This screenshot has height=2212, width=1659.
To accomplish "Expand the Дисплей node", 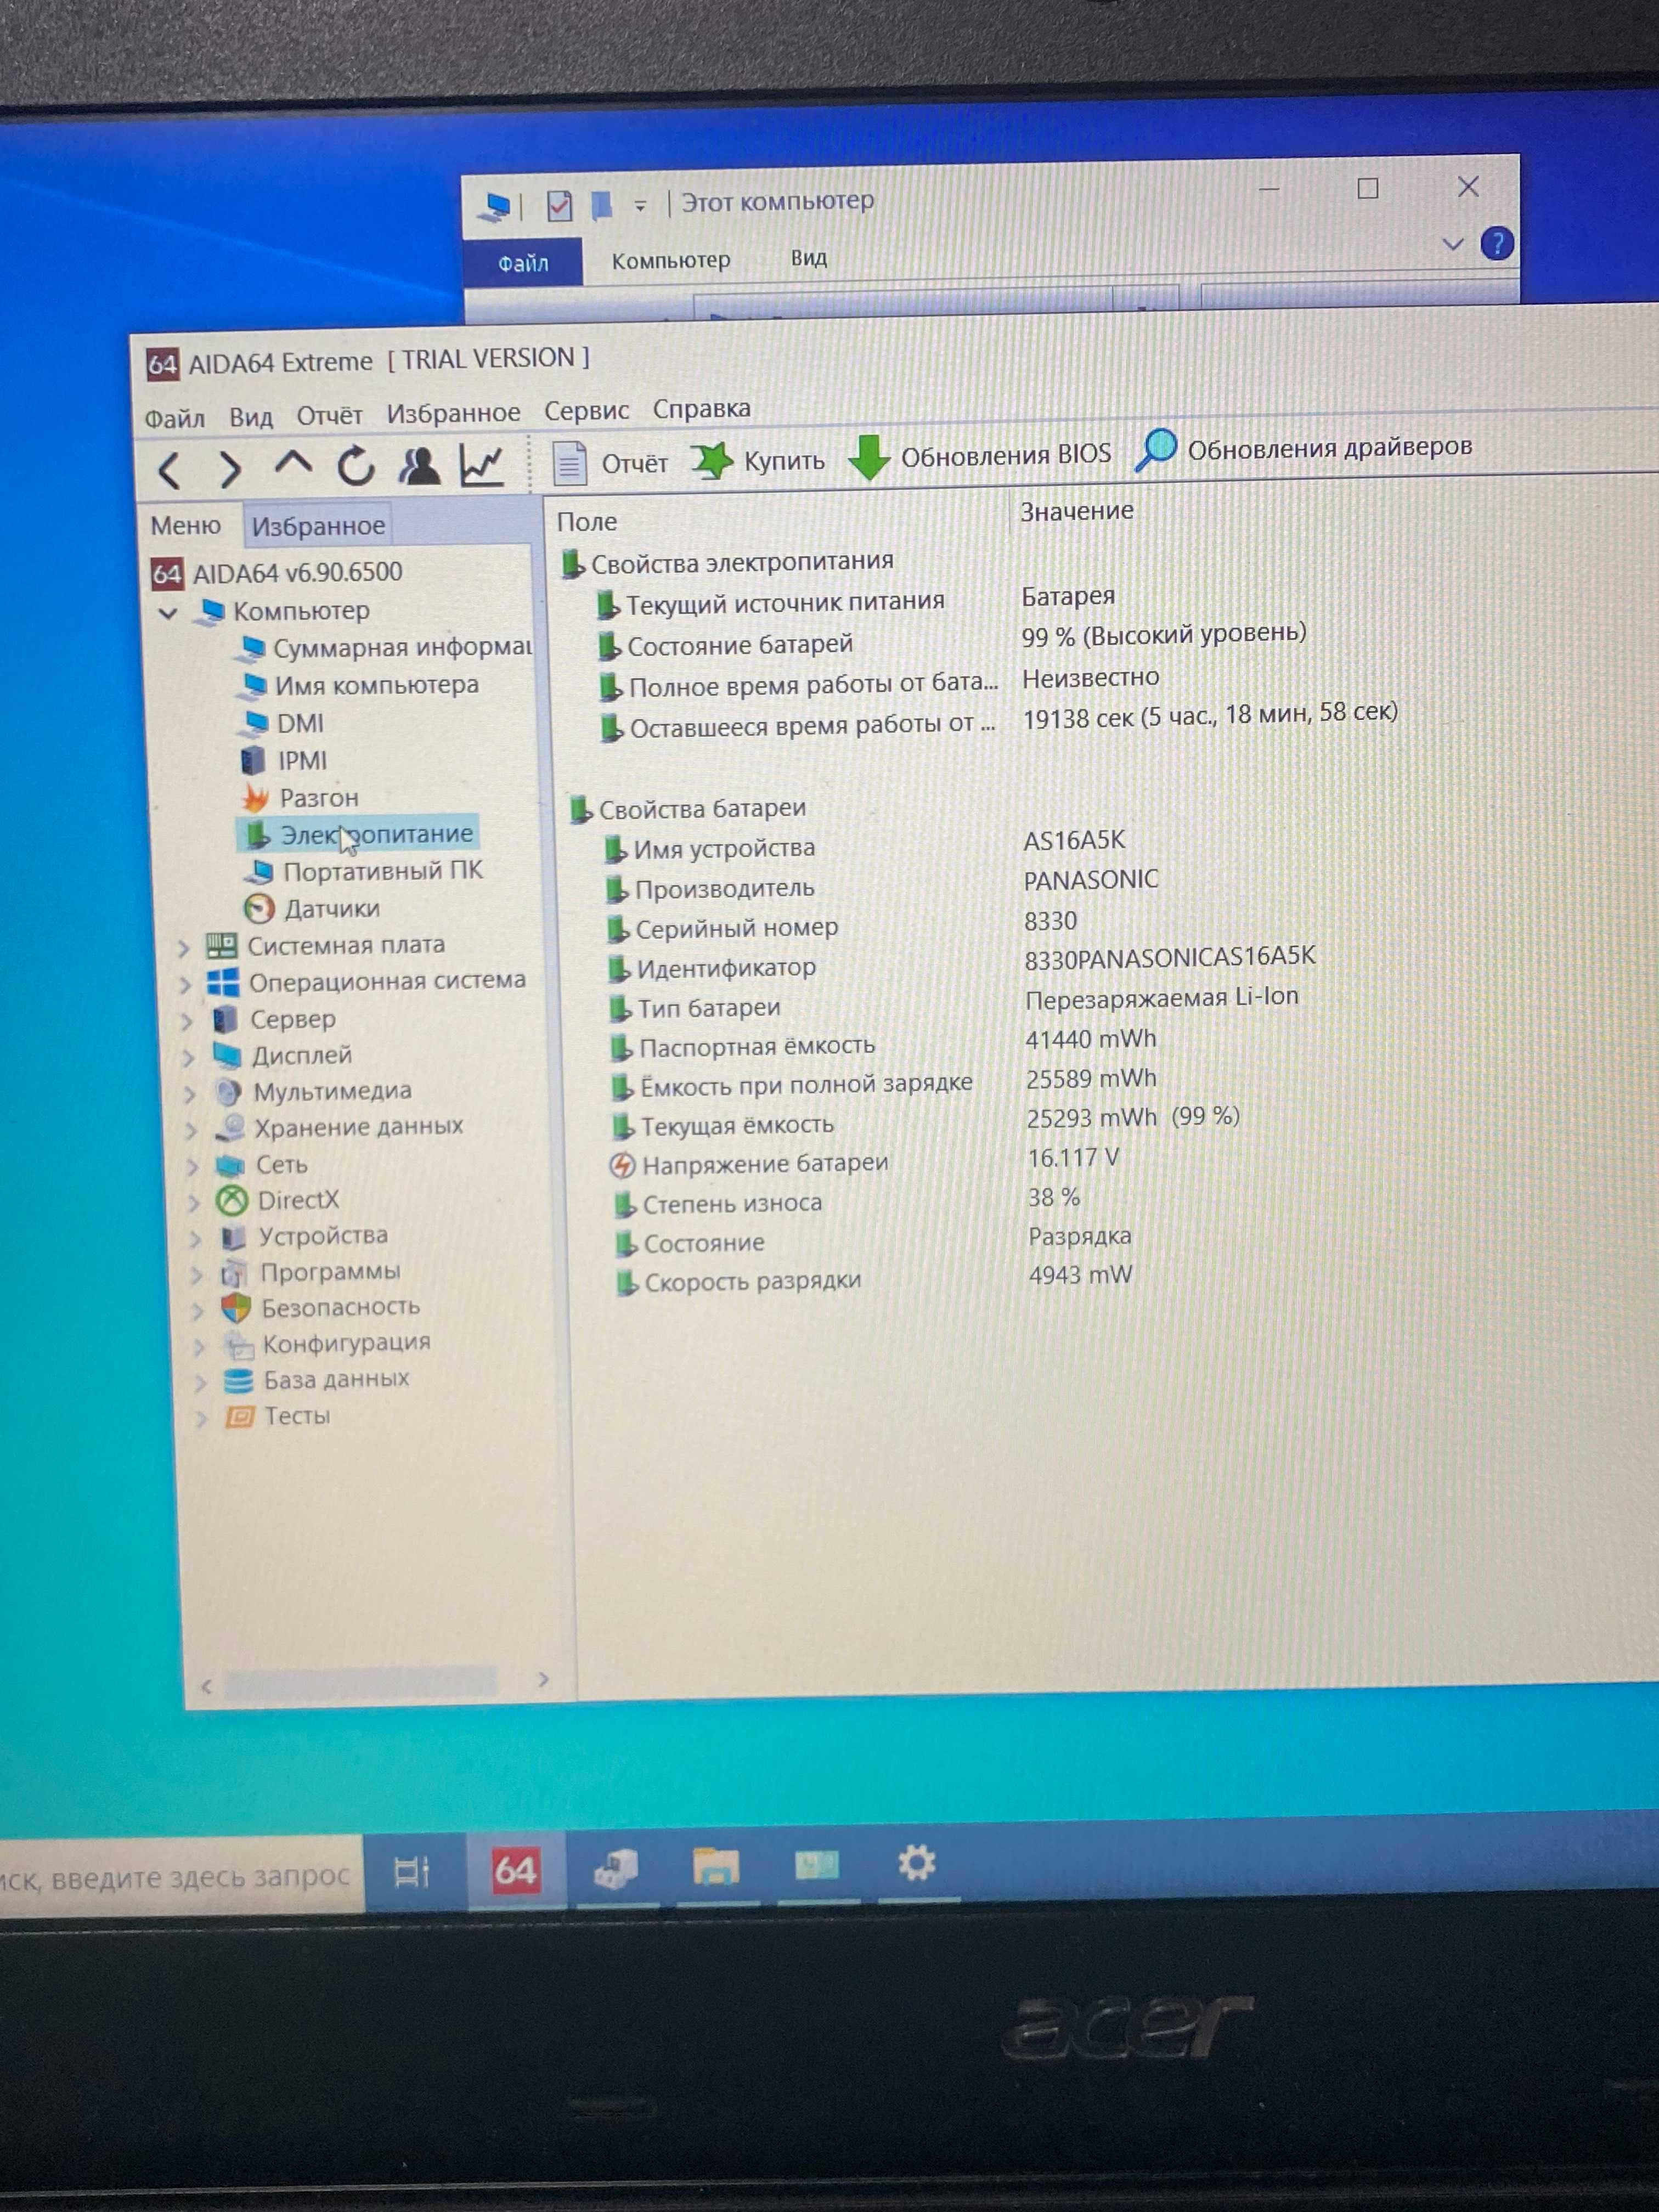I will coord(188,1058).
